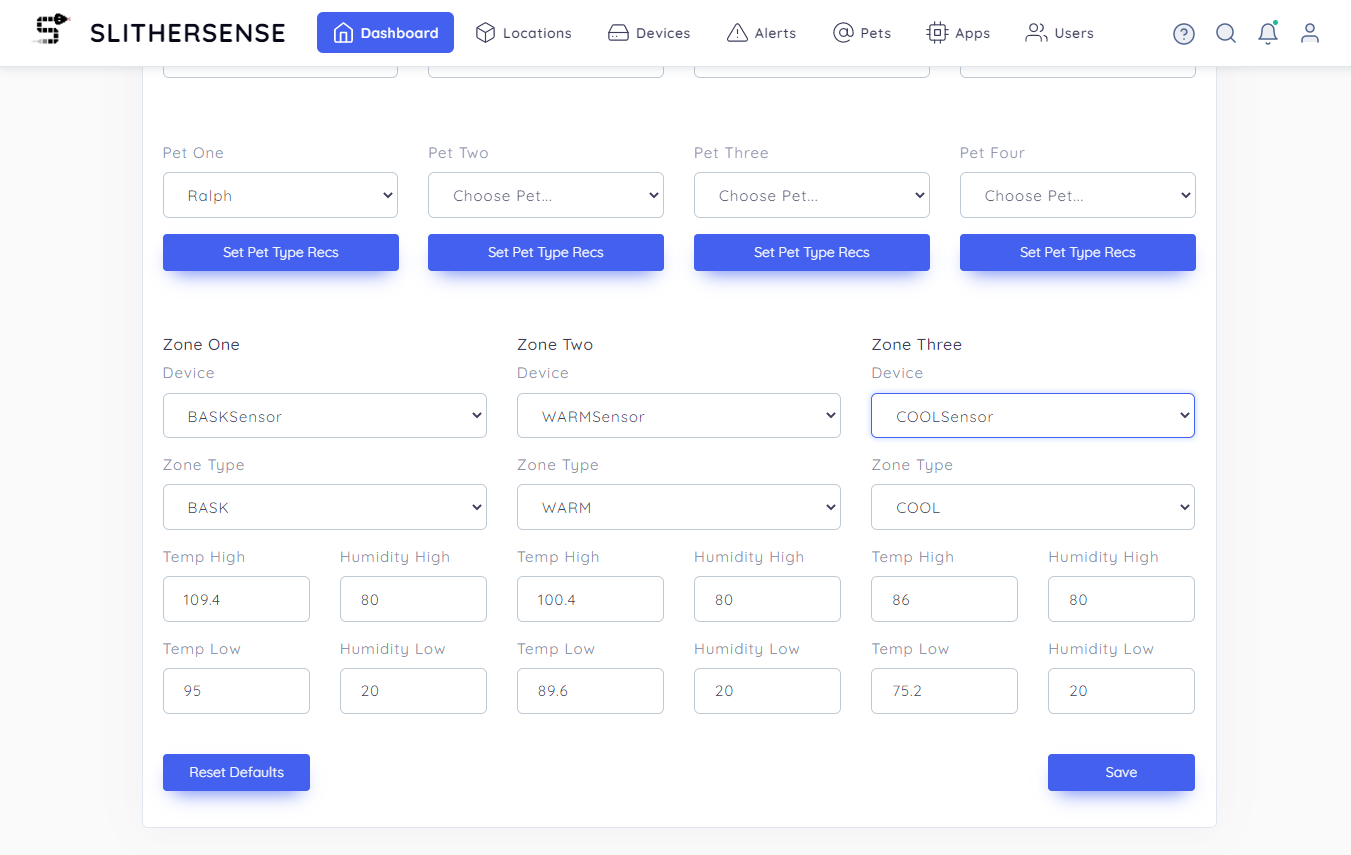Image resolution: width=1351 pixels, height=855 pixels.
Task: Open Pet Three Choose Pet dropdown
Action: pos(812,195)
